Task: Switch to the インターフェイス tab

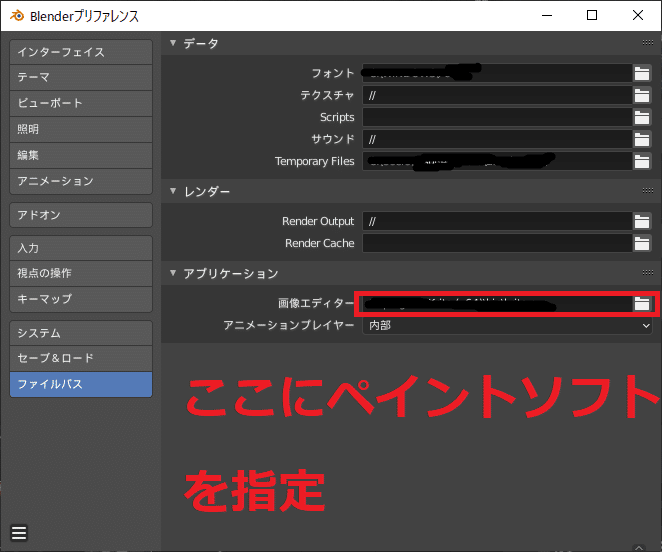Action: pos(81,52)
